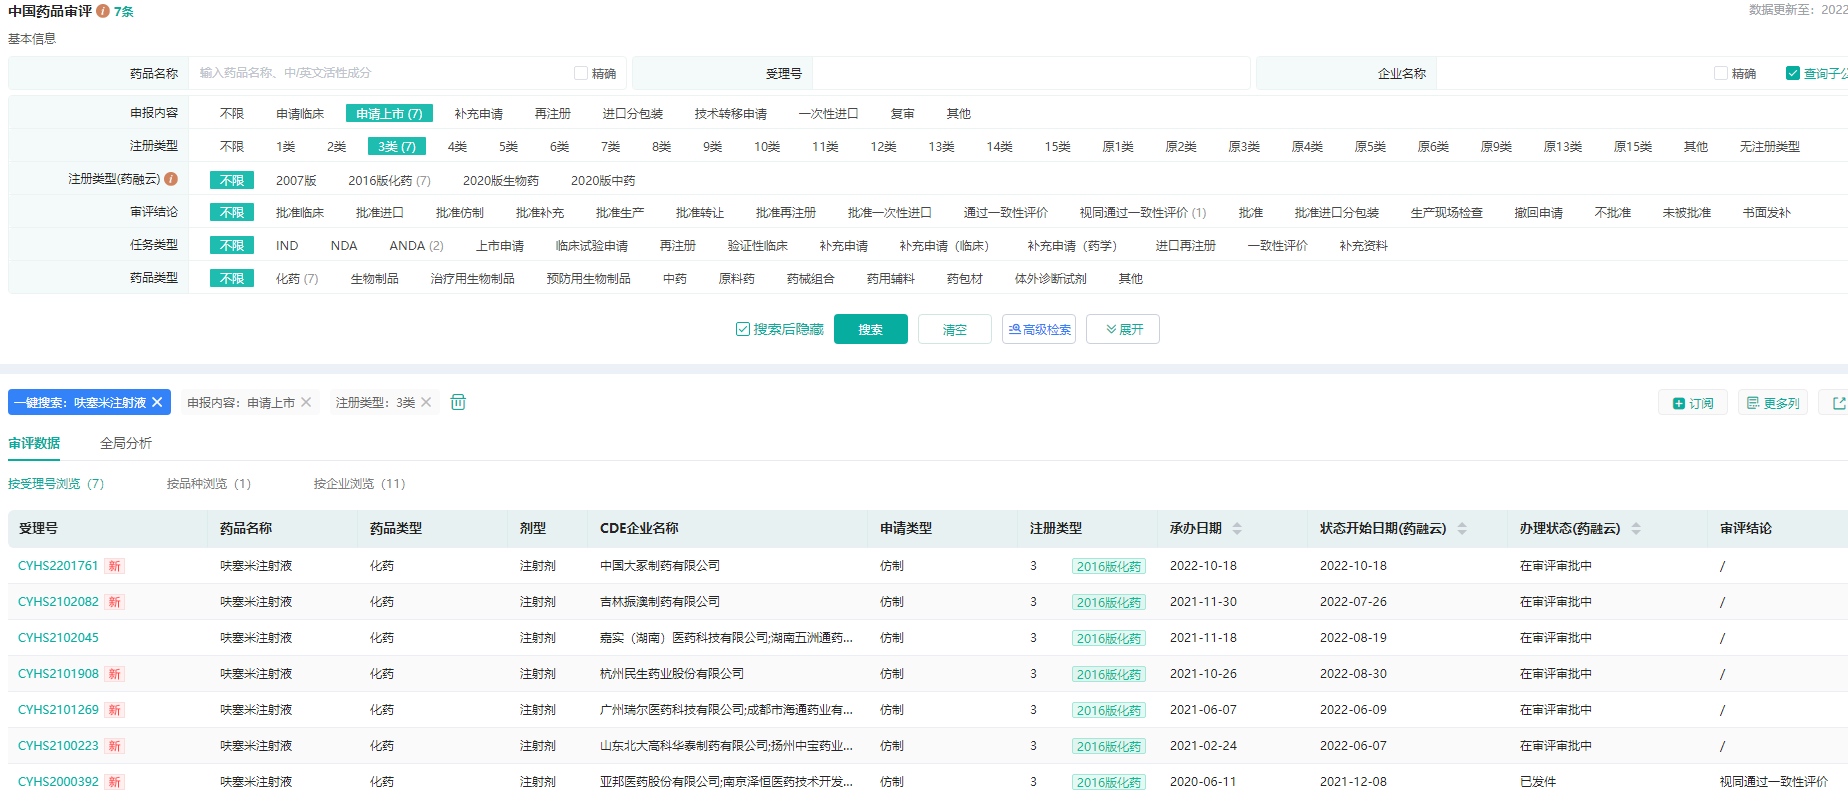Remove the 一键搜索 呋塞米注射液 filter tag
Image resolution: width=1848 pixels, height=791 pixels.
pos(157,402)
